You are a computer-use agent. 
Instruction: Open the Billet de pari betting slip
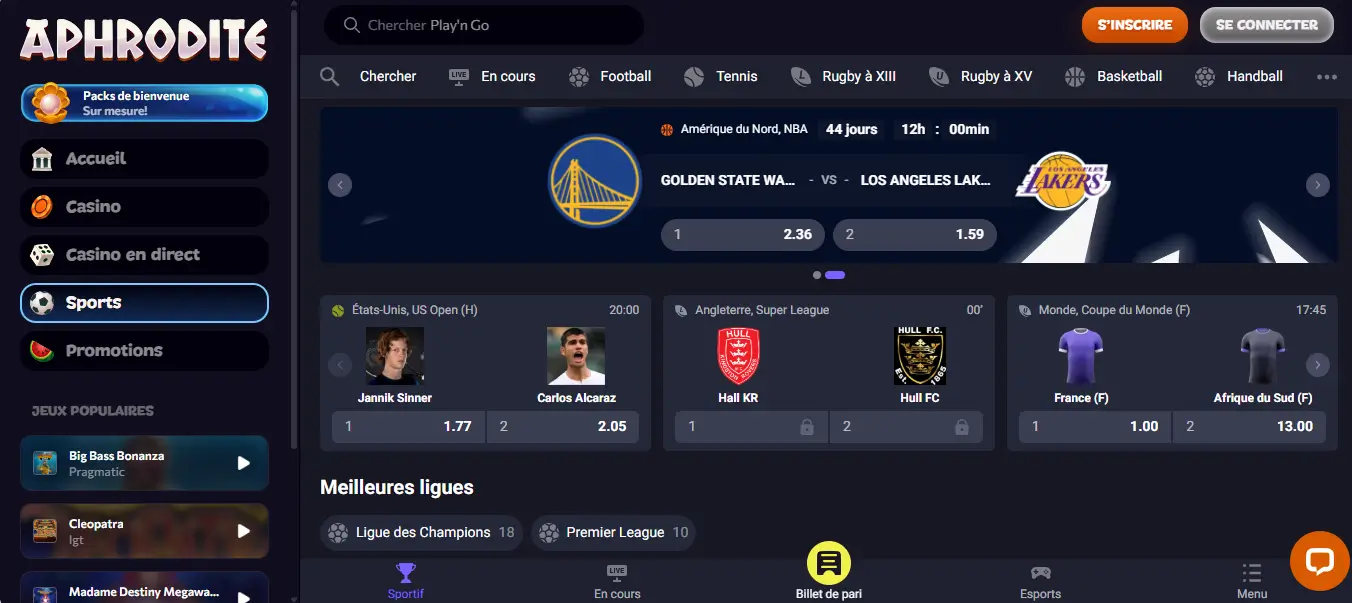829,573
